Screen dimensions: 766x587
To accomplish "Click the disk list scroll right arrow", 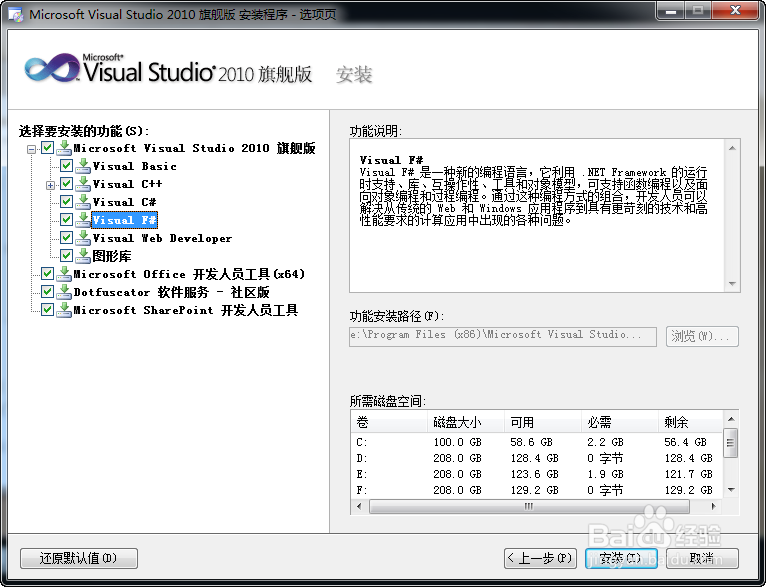I will click(714, 507).
